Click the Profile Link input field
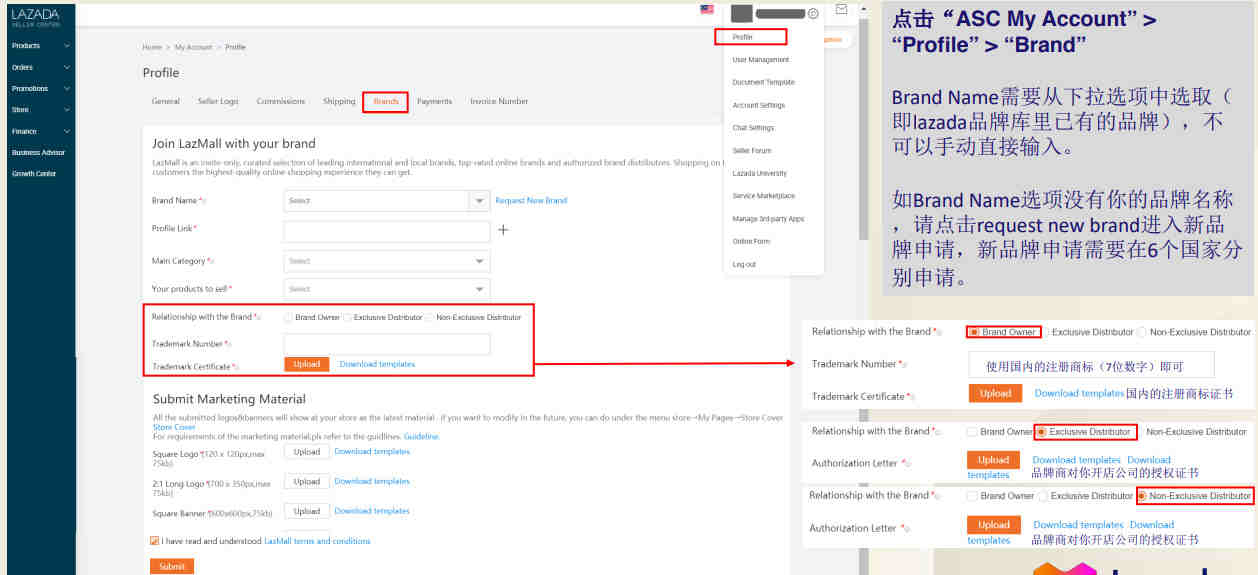The height and width of the screenshot is (575, 1258). pos(387,232)
